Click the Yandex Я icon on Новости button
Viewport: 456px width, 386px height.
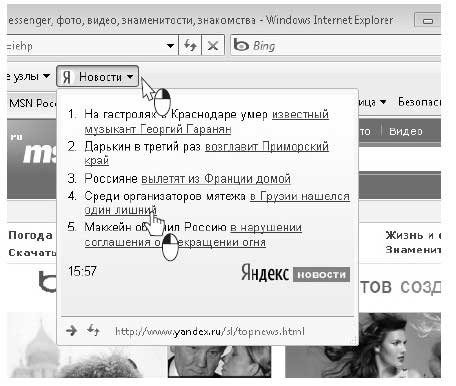pos(67,77)
